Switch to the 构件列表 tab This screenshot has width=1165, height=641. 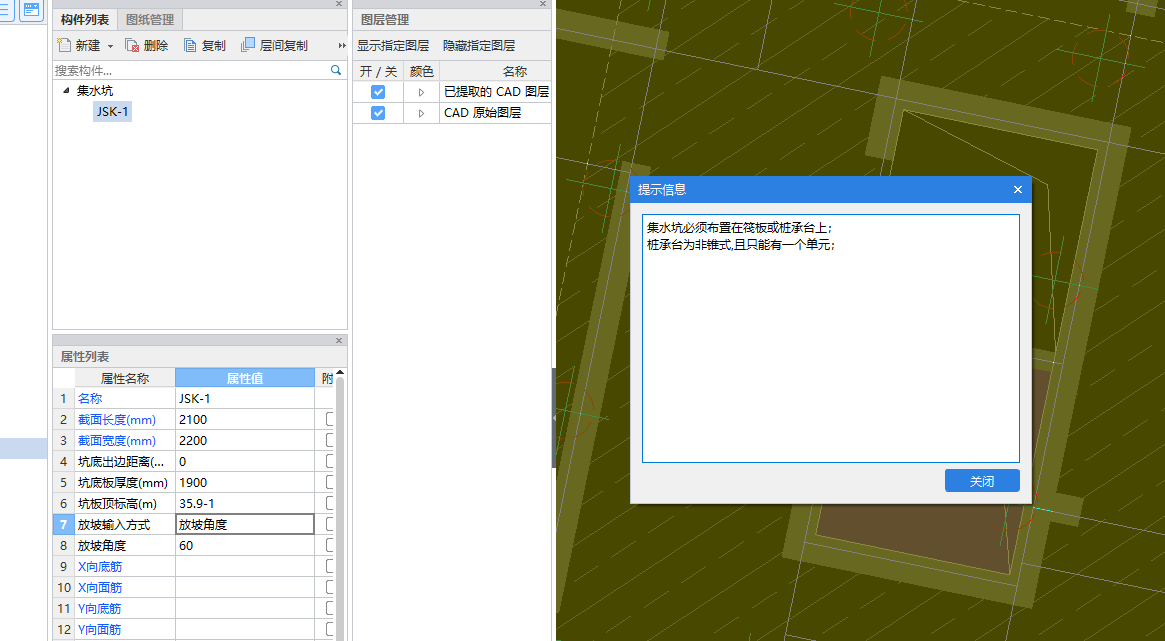(85, 19)
